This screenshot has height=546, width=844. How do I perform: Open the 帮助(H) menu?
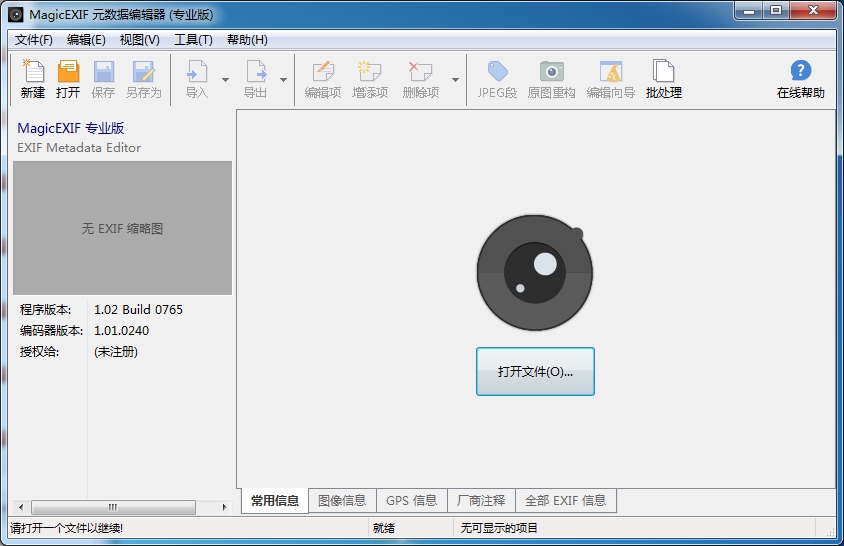247,40
